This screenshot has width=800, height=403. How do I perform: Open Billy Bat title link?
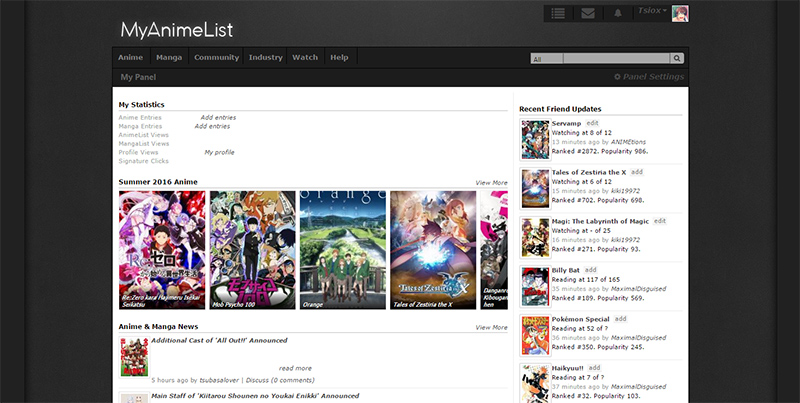(566, 270)
